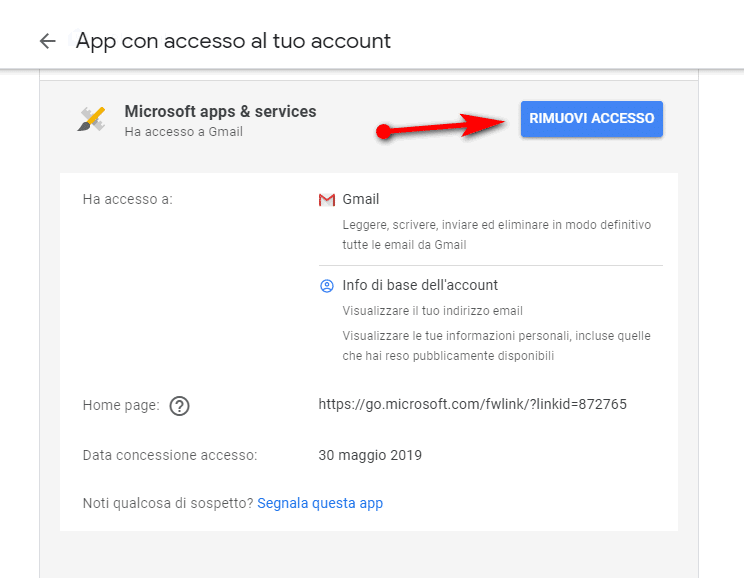
Task: Click the account info profile icon
Action: click(327, 286)
